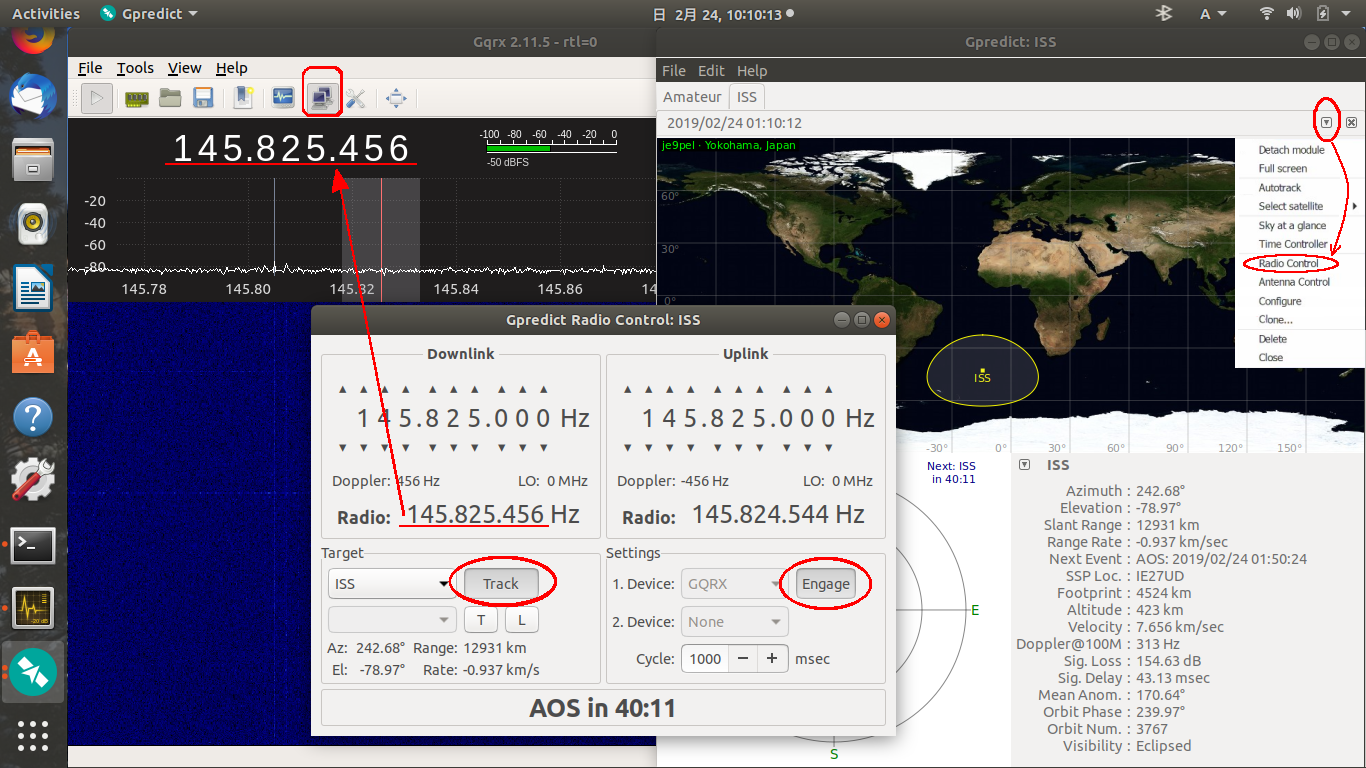Screen dimensions: 1366x768
Task: Open Gqrx File menu
Action: click(x=90, y=68)
